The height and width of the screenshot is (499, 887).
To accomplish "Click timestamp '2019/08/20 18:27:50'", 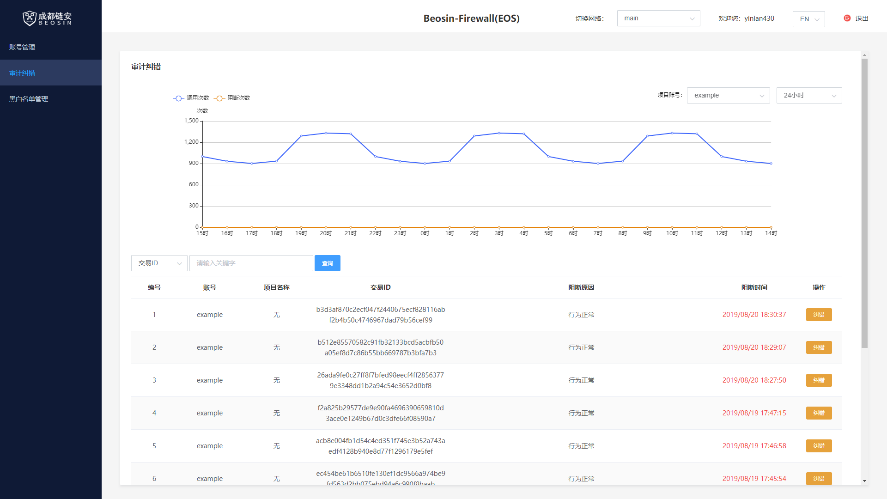I will [754, 380].
